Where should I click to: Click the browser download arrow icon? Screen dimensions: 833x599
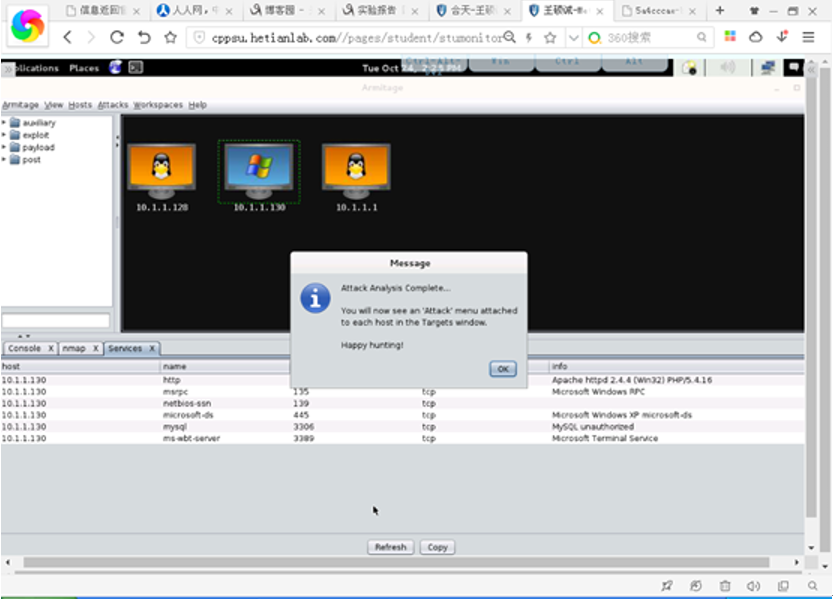pos(782,37)
